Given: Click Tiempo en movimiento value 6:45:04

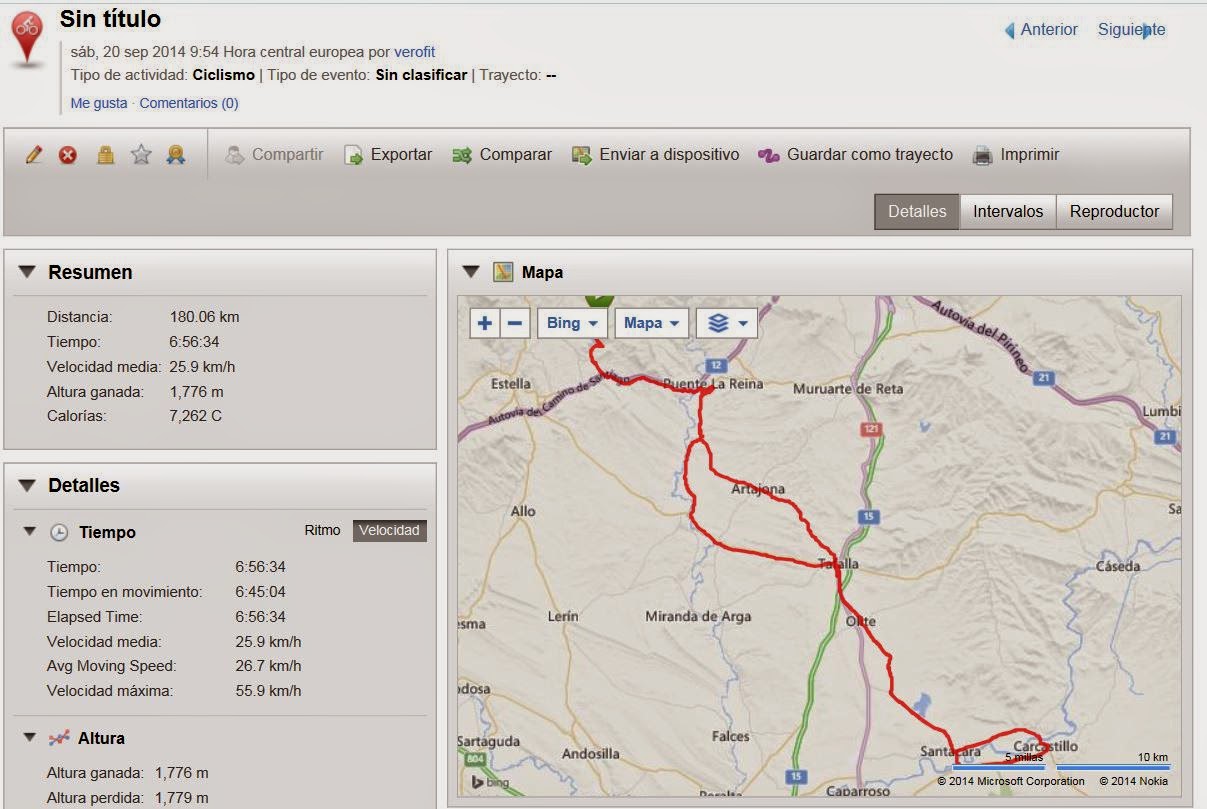Looking at the screenshot, I should (261, 592).
